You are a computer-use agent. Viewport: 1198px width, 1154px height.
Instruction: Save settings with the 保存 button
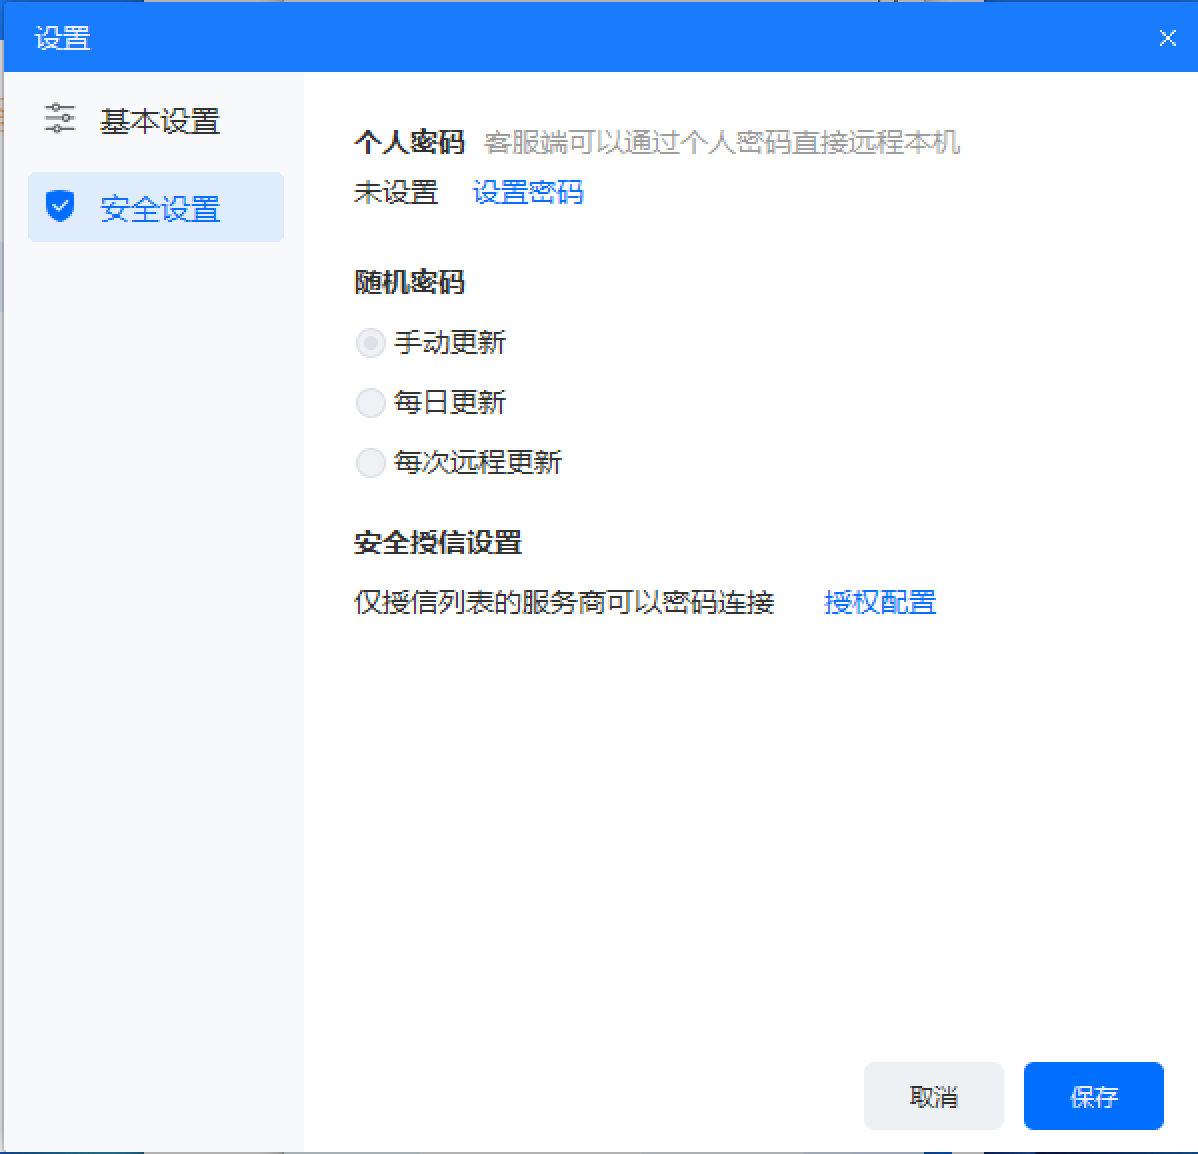click(x=1093, y=1097)
